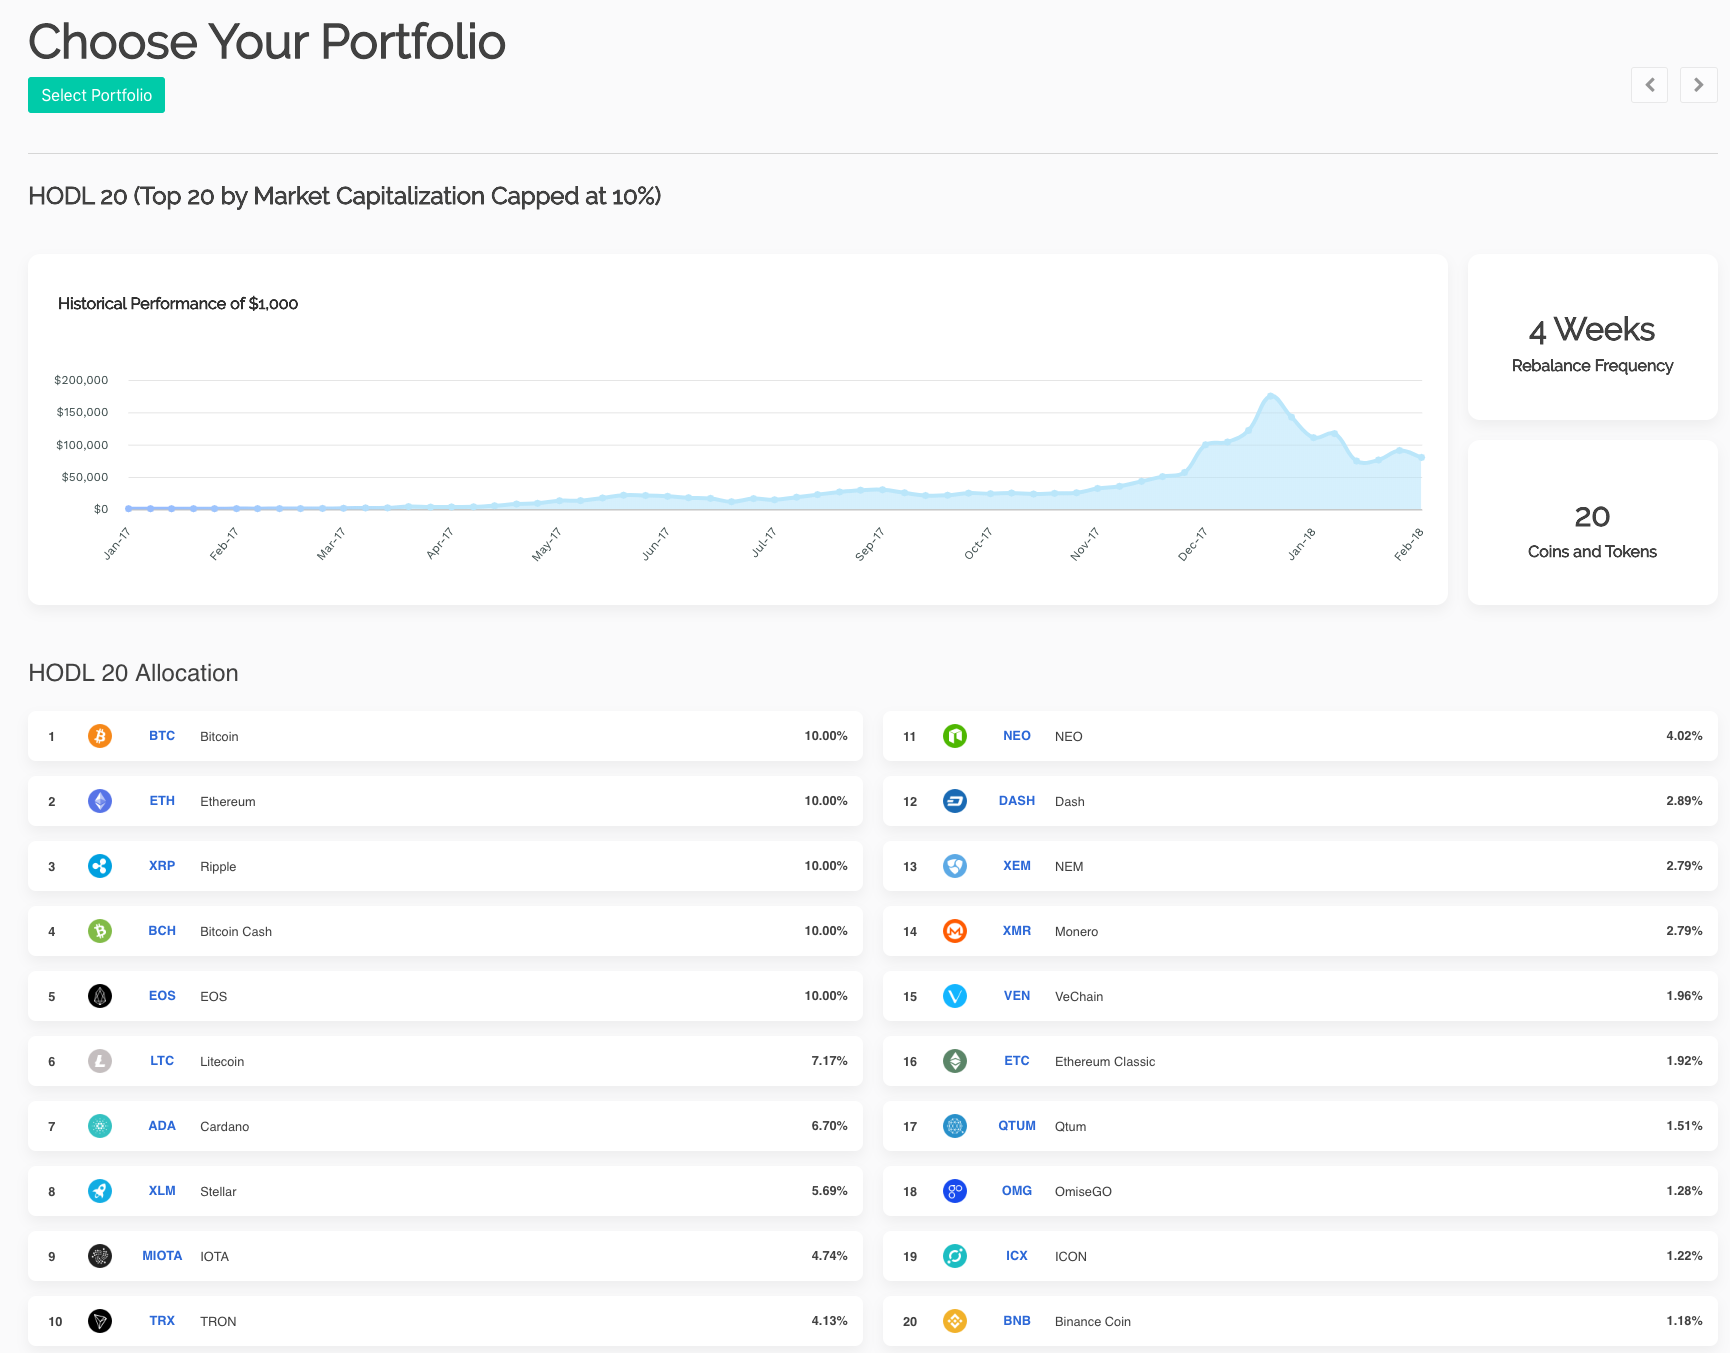Screen dimensions: 1730x1353
Task: Open the ADA ticker link
Action: tap(162, 1126)
